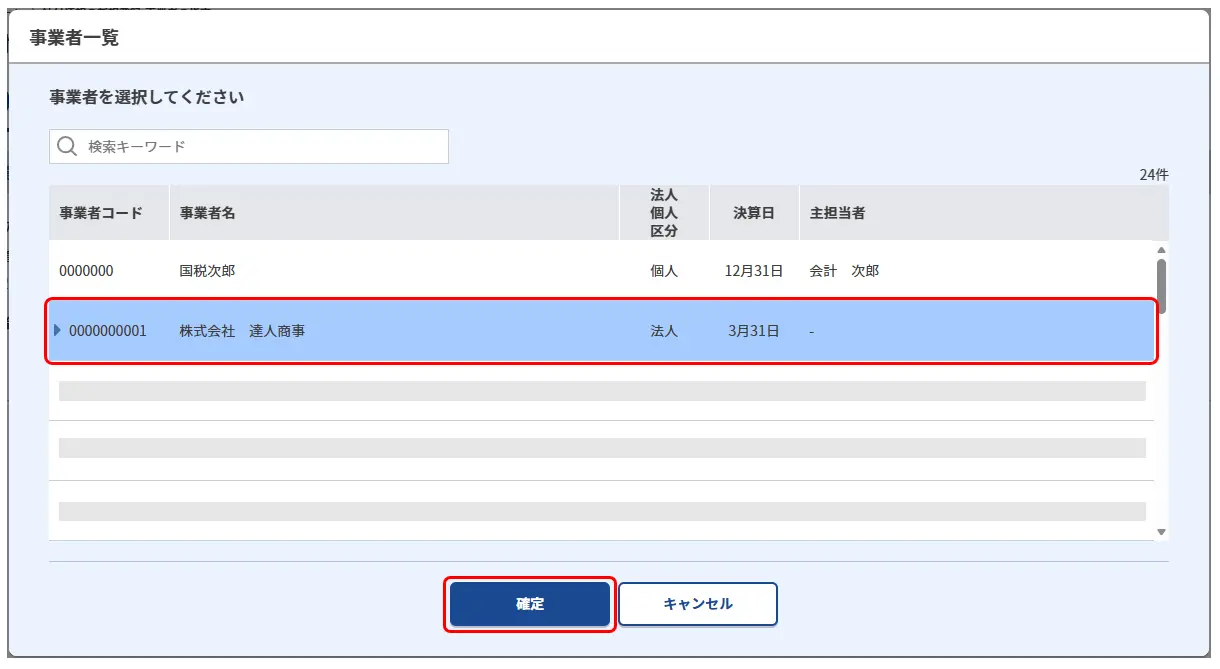Image resolution: width=1220 pixels, height=669 pixels.
Task: Click the row indicator triangle beside 0000000001
Action: click(x=57, y=330)
